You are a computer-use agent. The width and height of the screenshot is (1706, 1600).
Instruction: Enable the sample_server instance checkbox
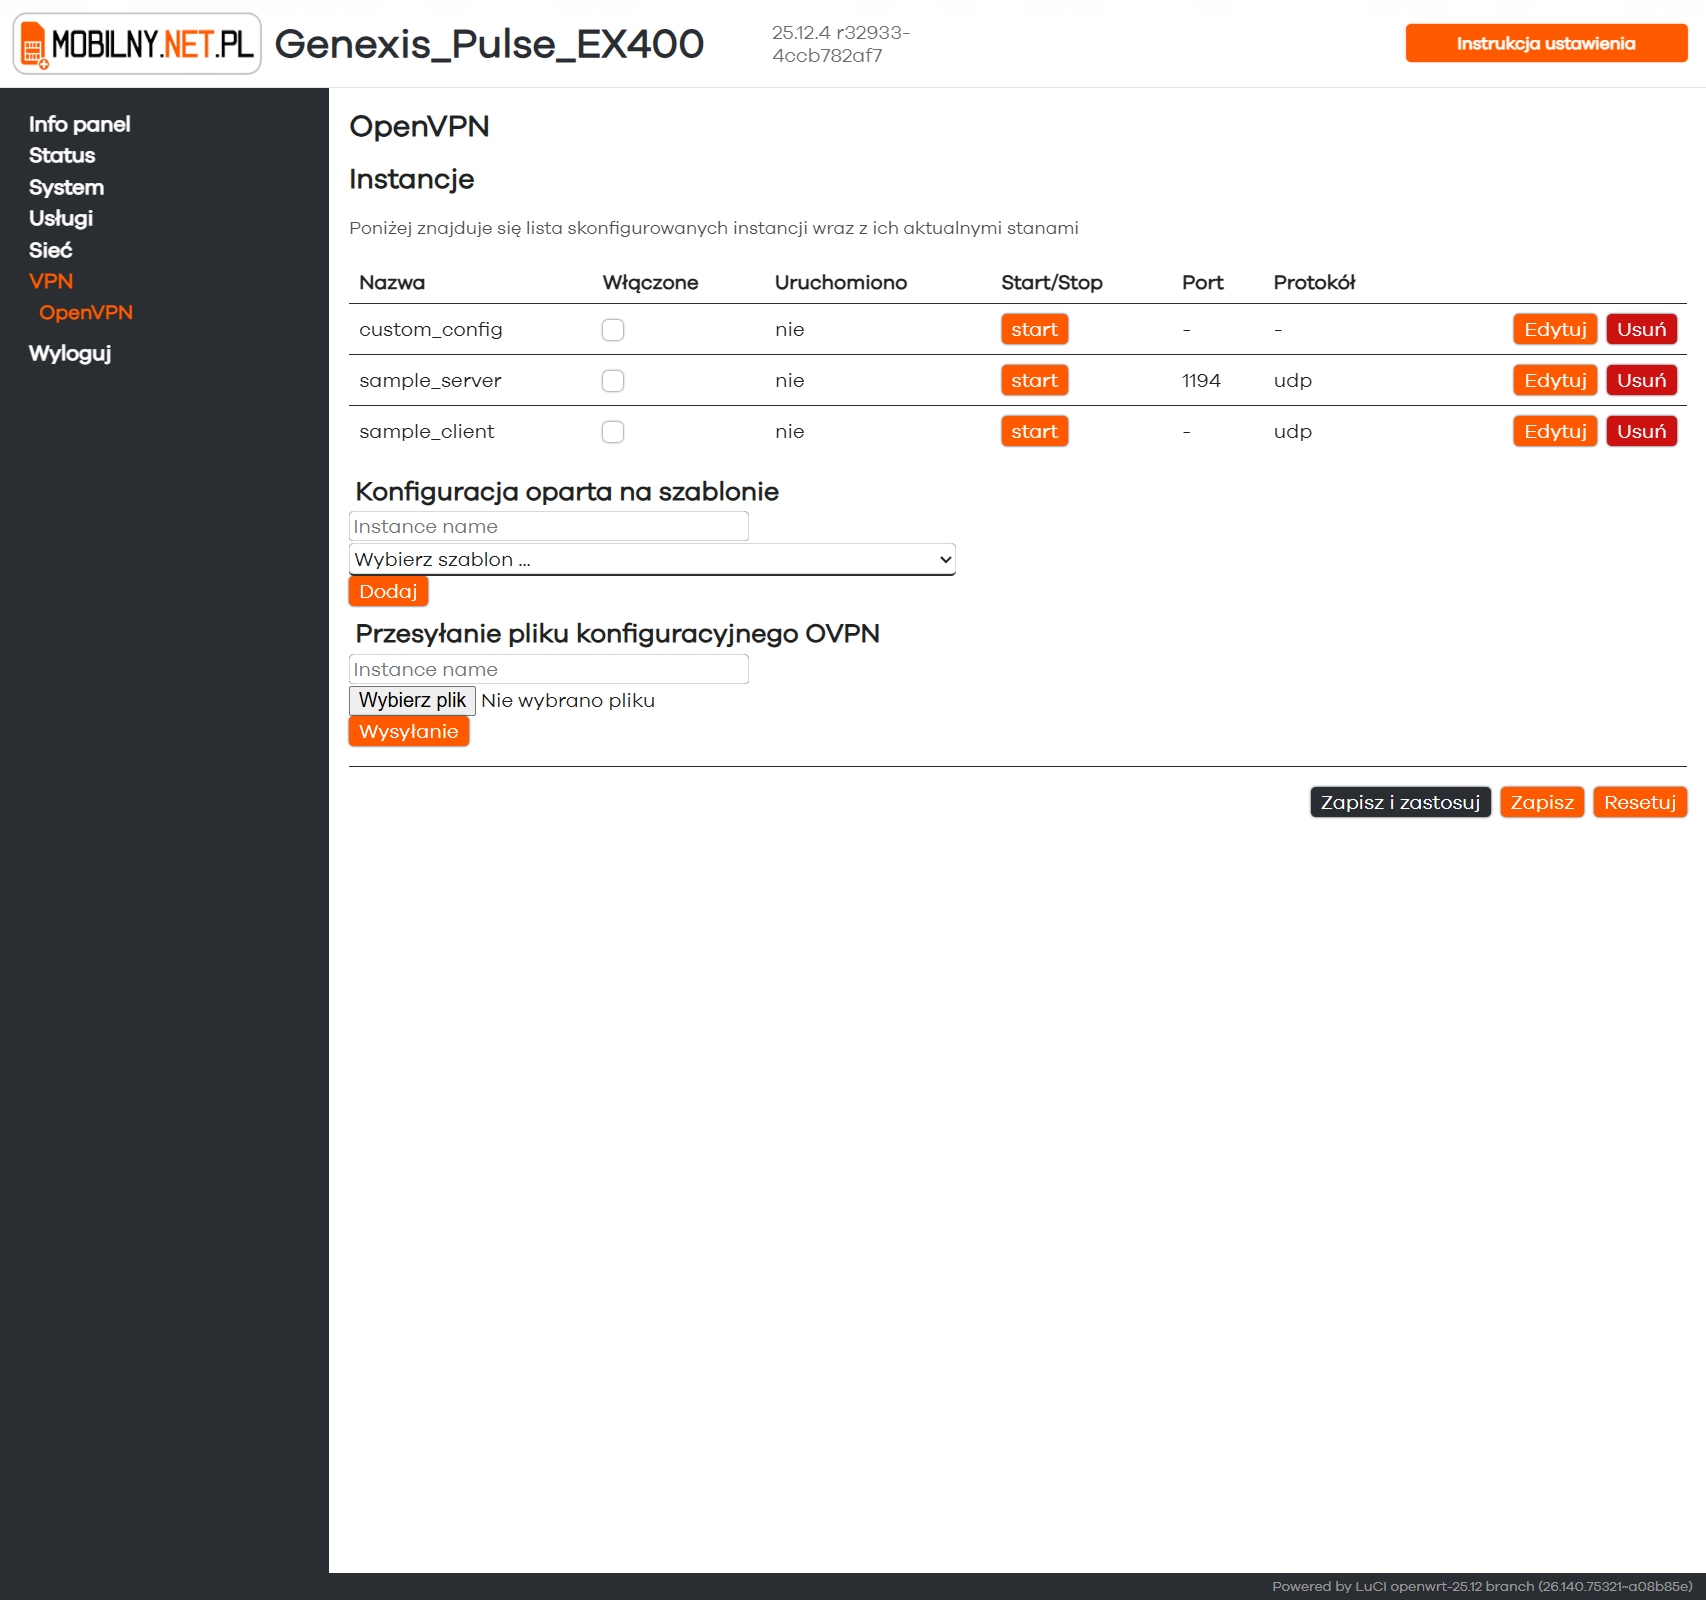pyautogui.click(x=613, y=381)
